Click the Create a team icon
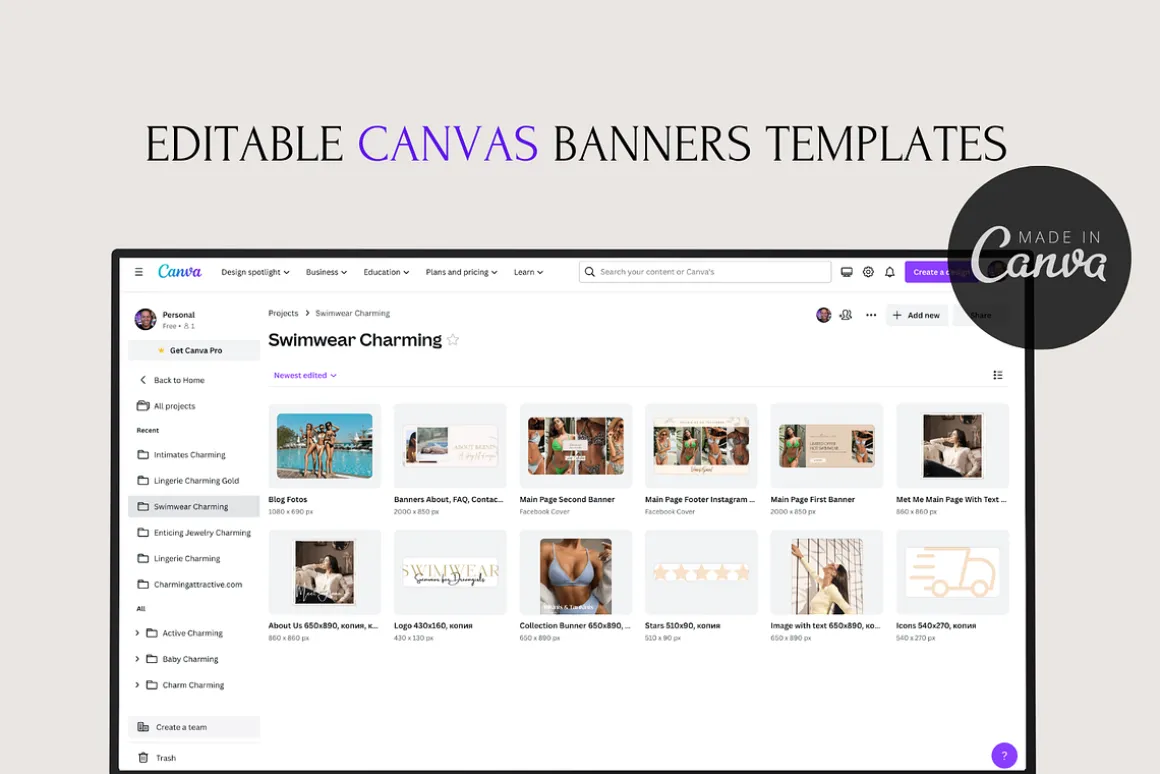This screenshot has width=1160, height=774. click(x=143, y=727)
